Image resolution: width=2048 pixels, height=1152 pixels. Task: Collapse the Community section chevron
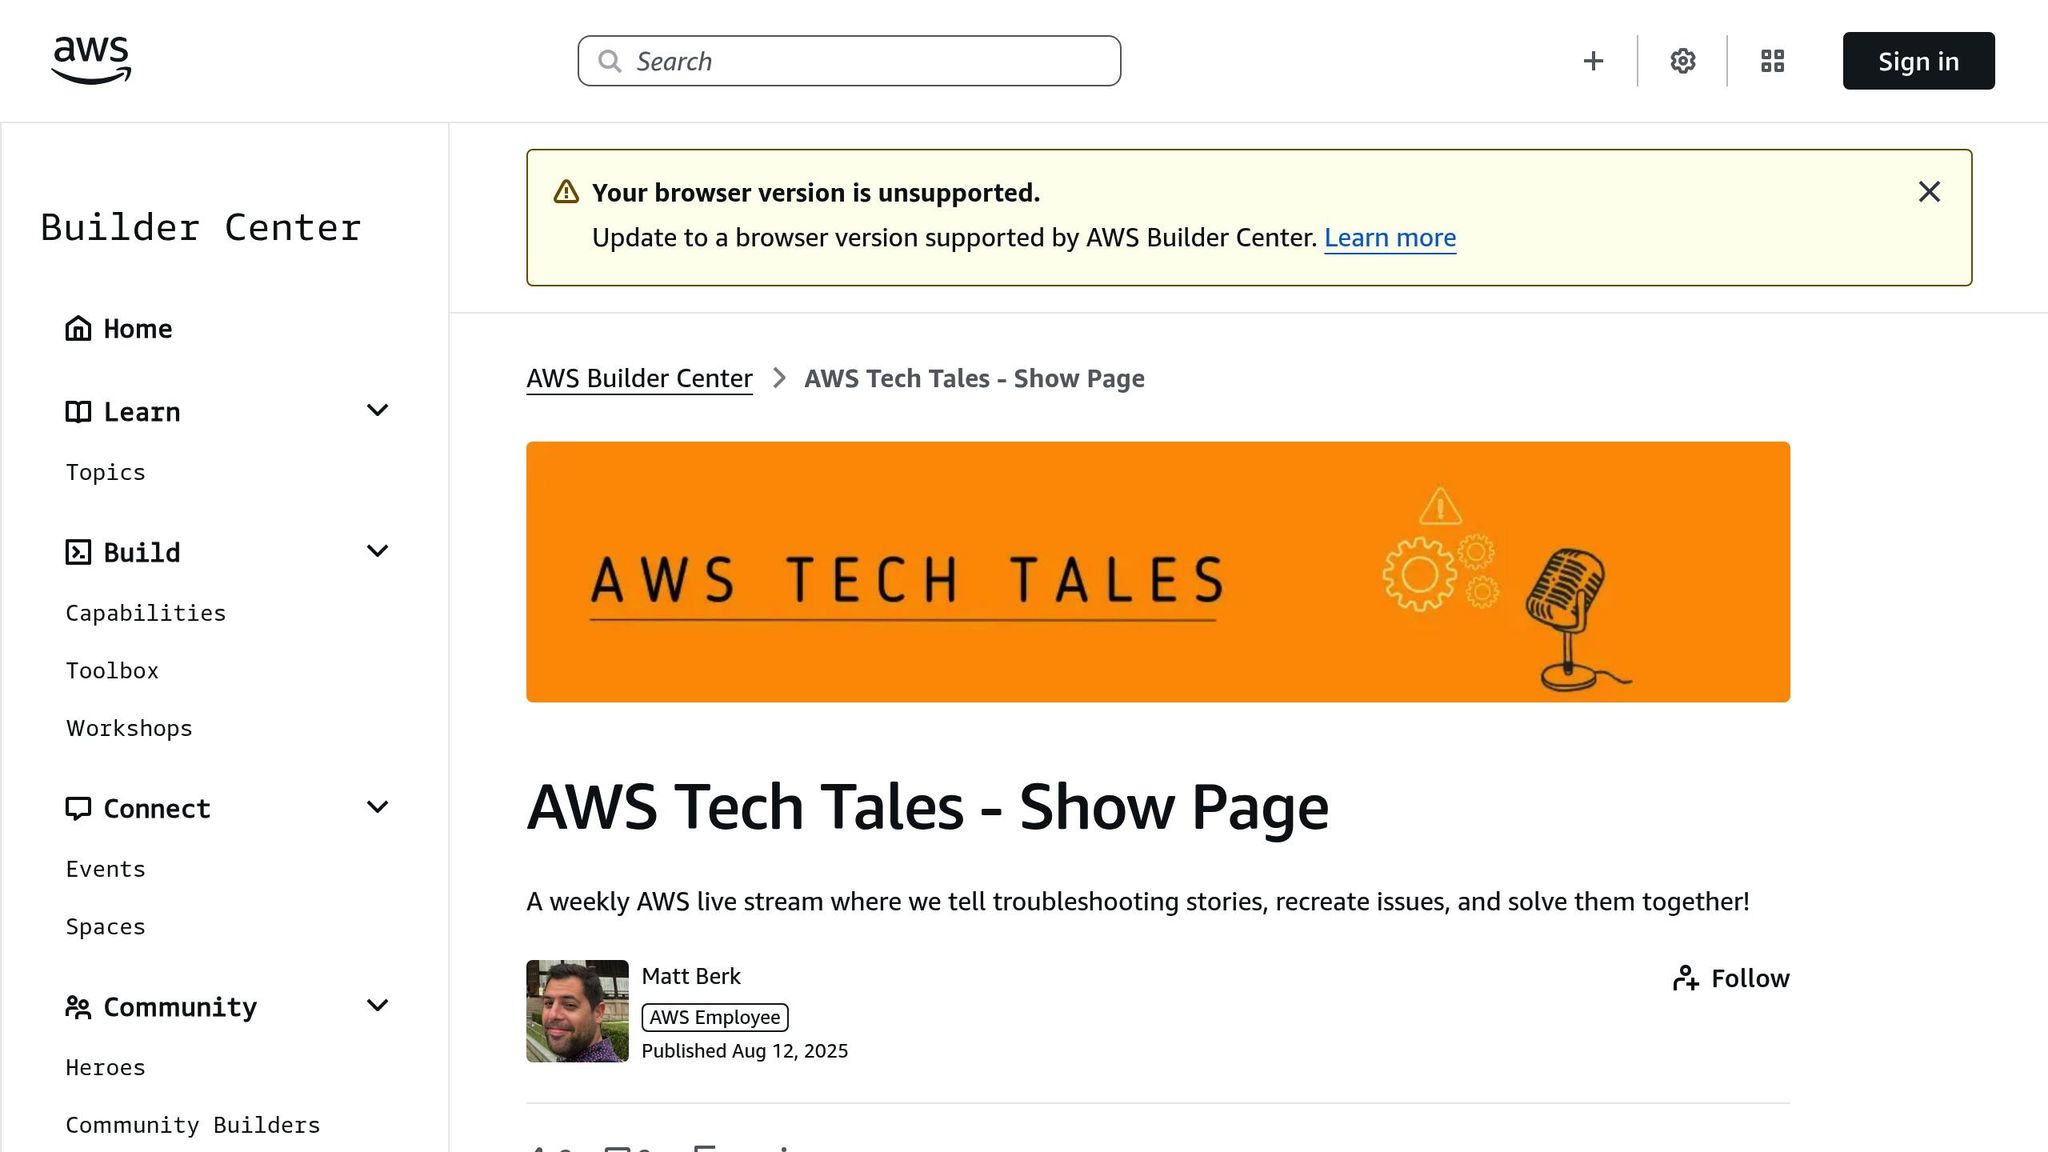coord(377,1006)
